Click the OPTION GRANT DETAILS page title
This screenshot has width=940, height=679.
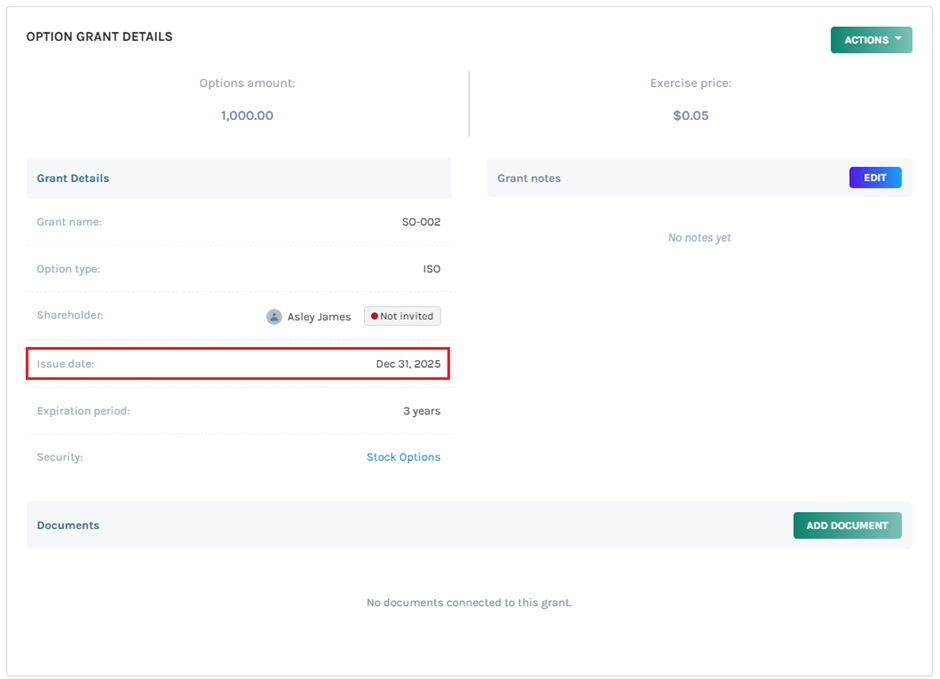click(x=99, y=37)
